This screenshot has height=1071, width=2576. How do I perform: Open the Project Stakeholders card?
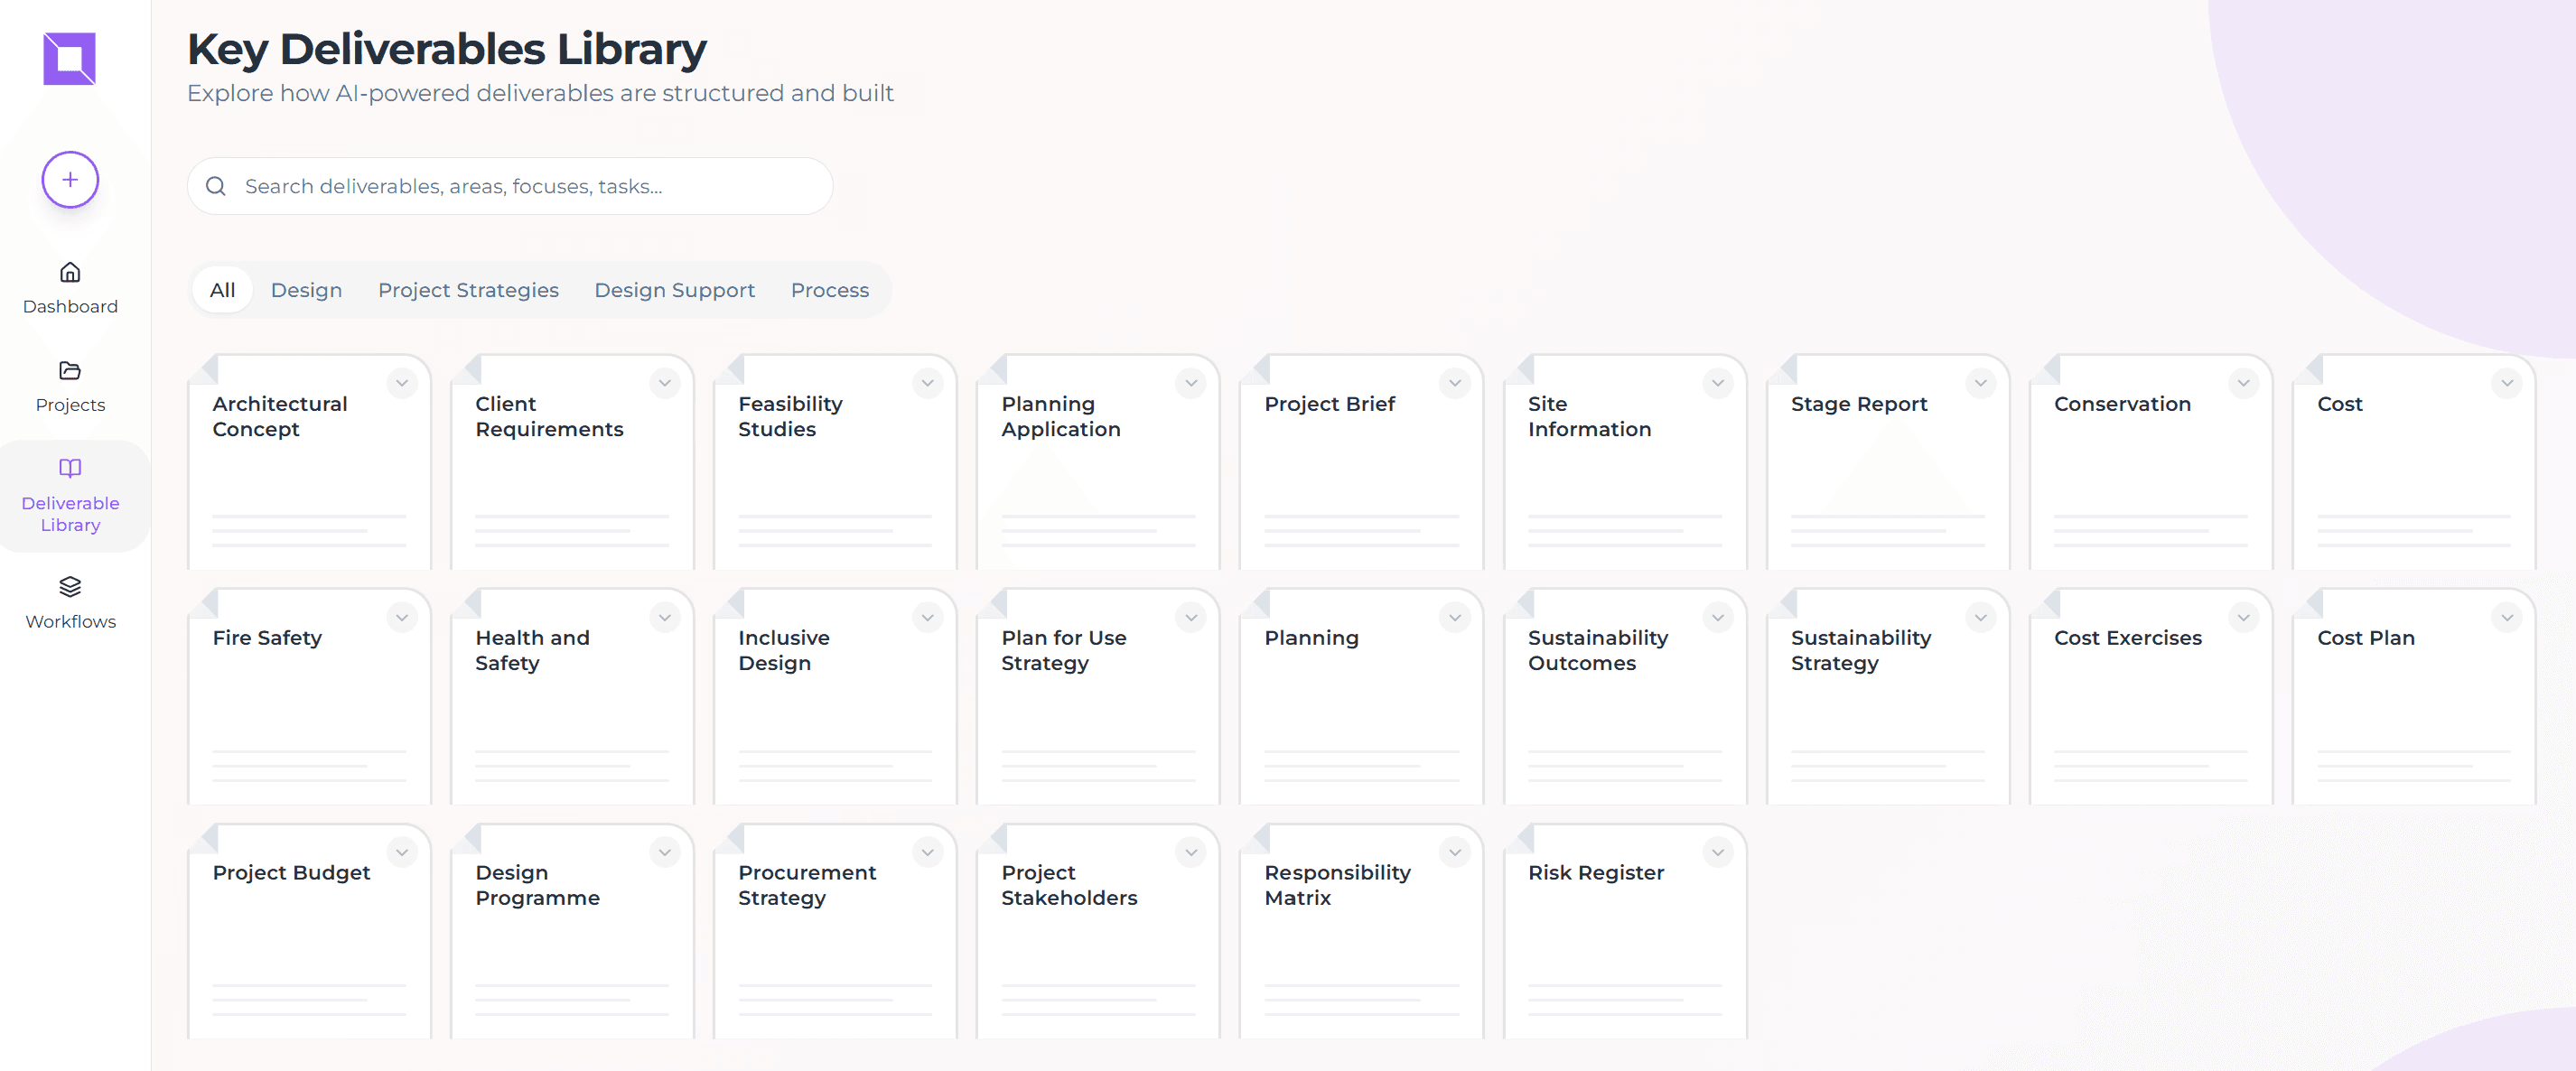(1098, 931)
